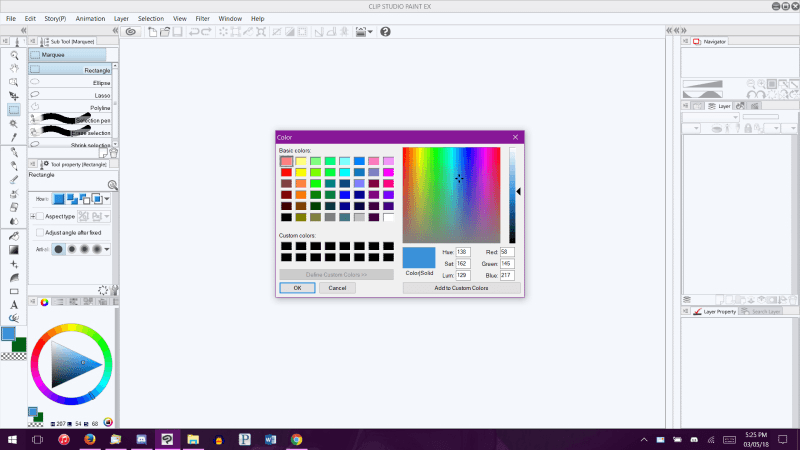Screen dimensions: 800x450
Task: Check Adjust angle after fixed
Action: [40, 232]
